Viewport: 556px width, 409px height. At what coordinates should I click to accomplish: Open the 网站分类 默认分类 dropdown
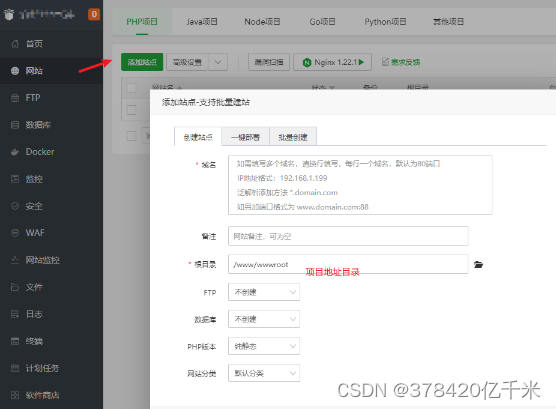(x=264, y=373)
